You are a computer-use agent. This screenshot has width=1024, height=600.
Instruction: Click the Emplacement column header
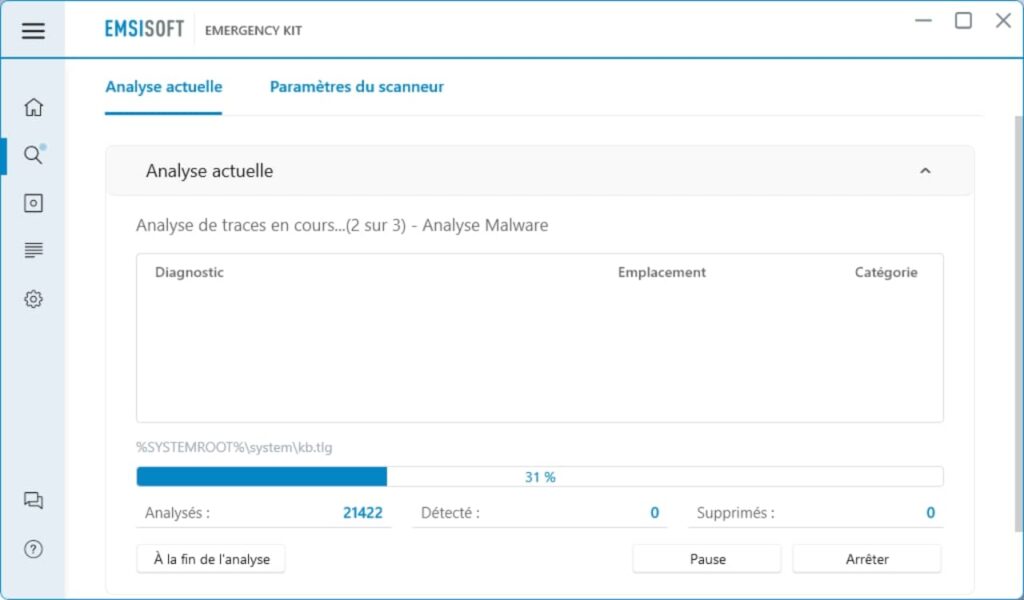(x=661, y=272)
